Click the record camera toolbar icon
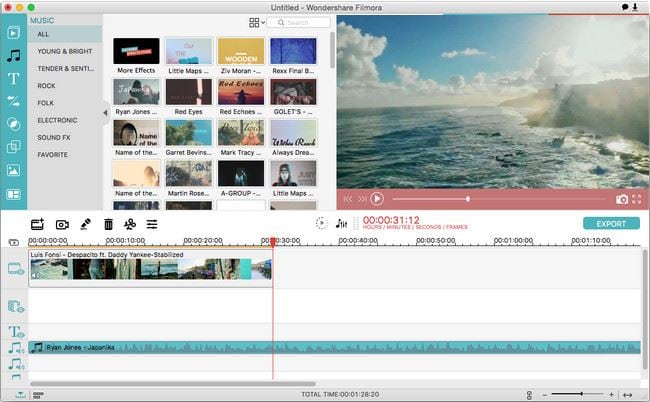Viewport: 650px width, 402px height. click(62, 225)
